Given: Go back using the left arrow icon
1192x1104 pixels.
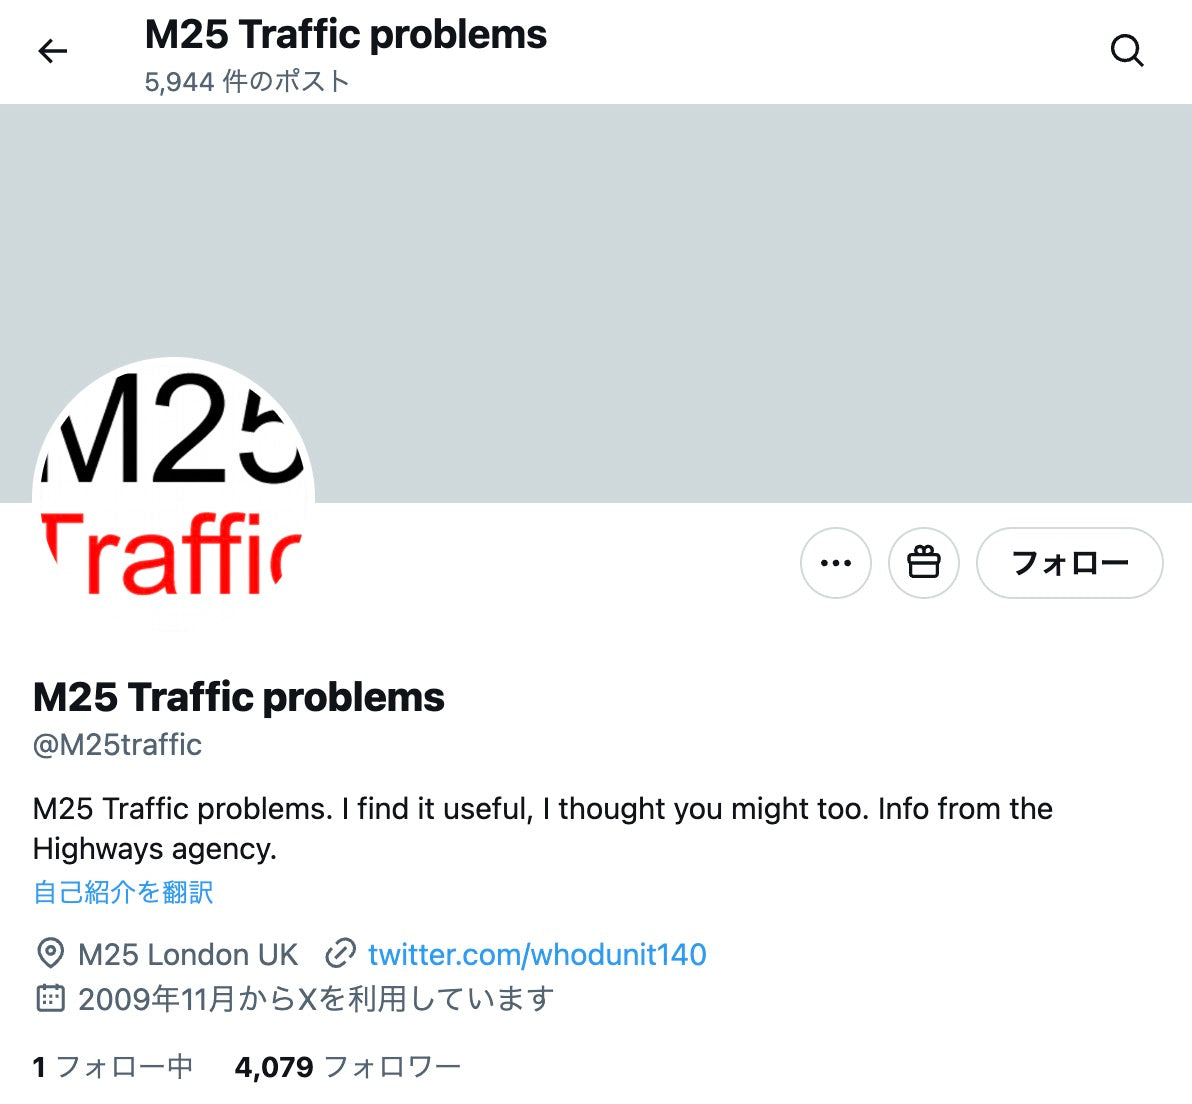Looking at the screenshot, I should (x=52, y=51).
